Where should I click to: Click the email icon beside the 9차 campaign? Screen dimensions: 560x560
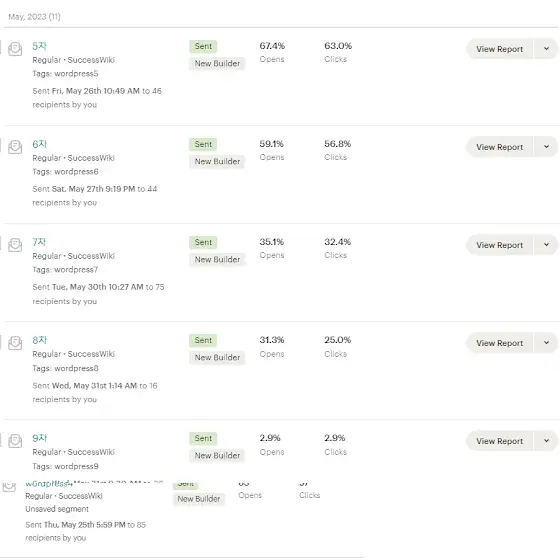[15, 441]
